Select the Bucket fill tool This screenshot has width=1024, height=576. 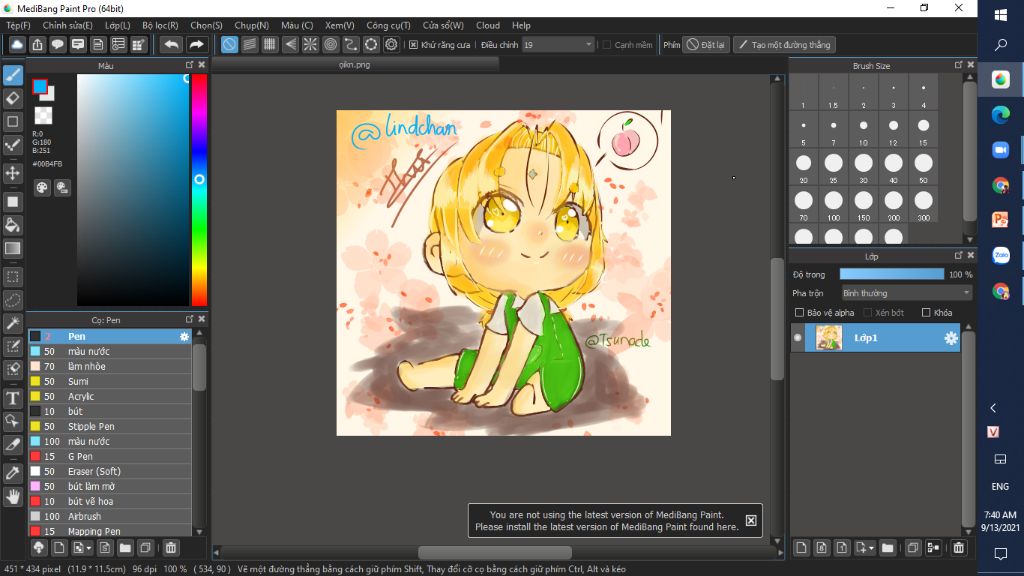click(x=12, y=225)
